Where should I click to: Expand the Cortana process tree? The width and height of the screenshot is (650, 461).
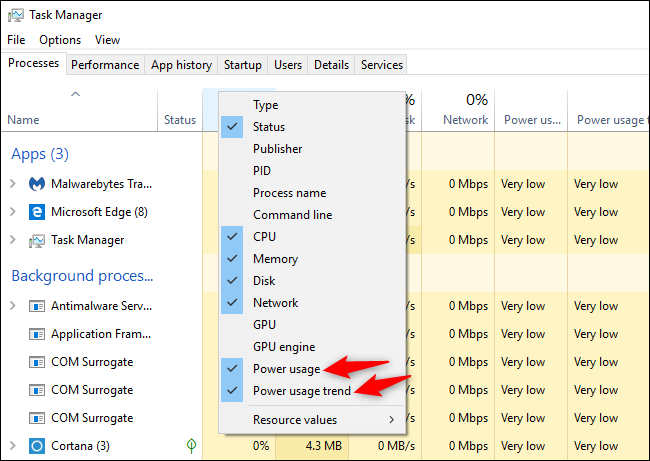pos(13,446)
